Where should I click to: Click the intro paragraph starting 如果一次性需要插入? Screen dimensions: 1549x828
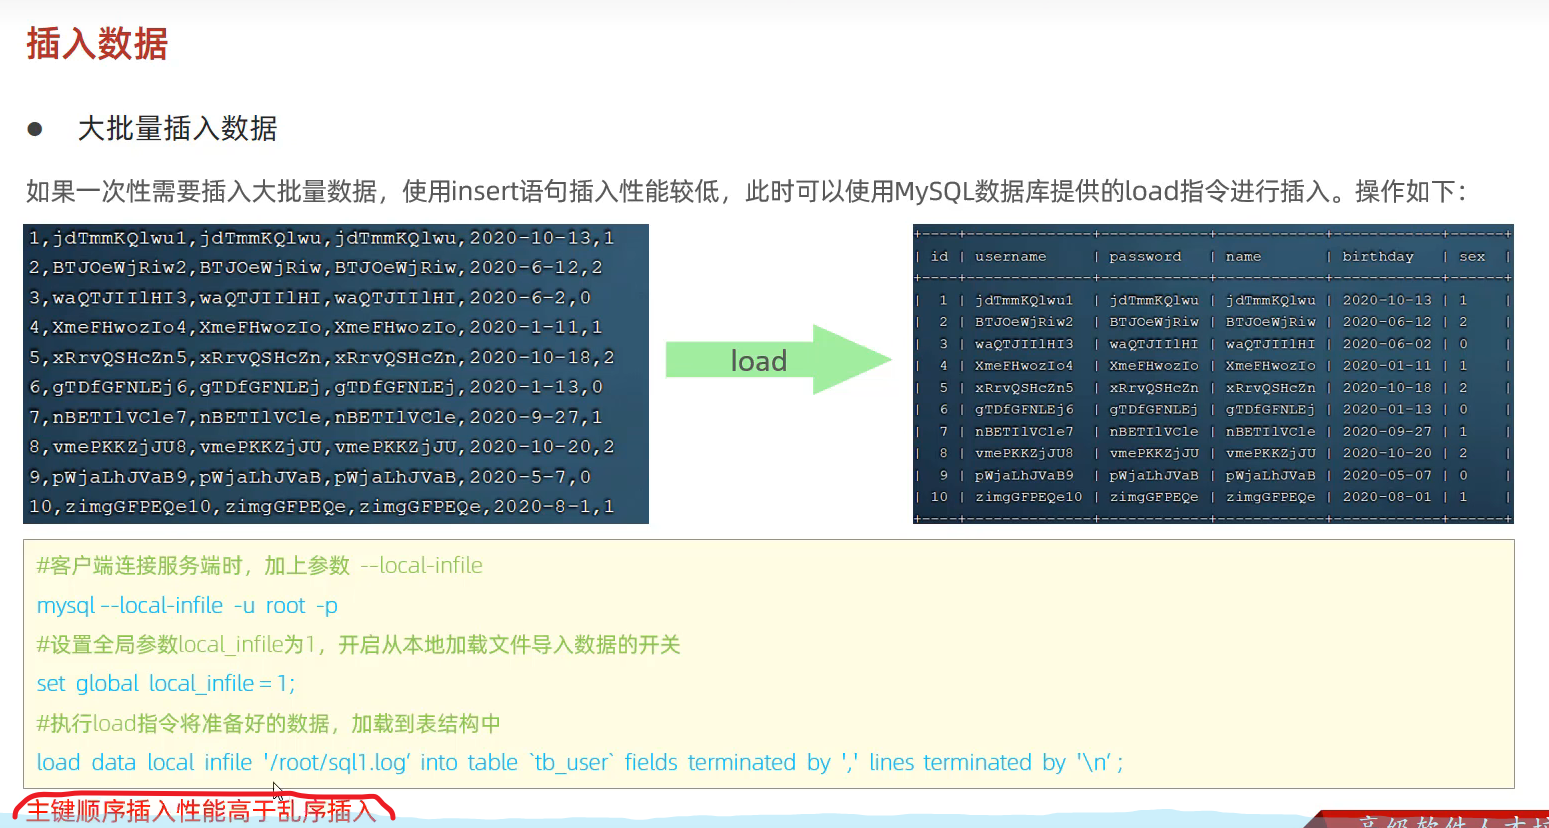pyautogui.click(x=745, y=191)
